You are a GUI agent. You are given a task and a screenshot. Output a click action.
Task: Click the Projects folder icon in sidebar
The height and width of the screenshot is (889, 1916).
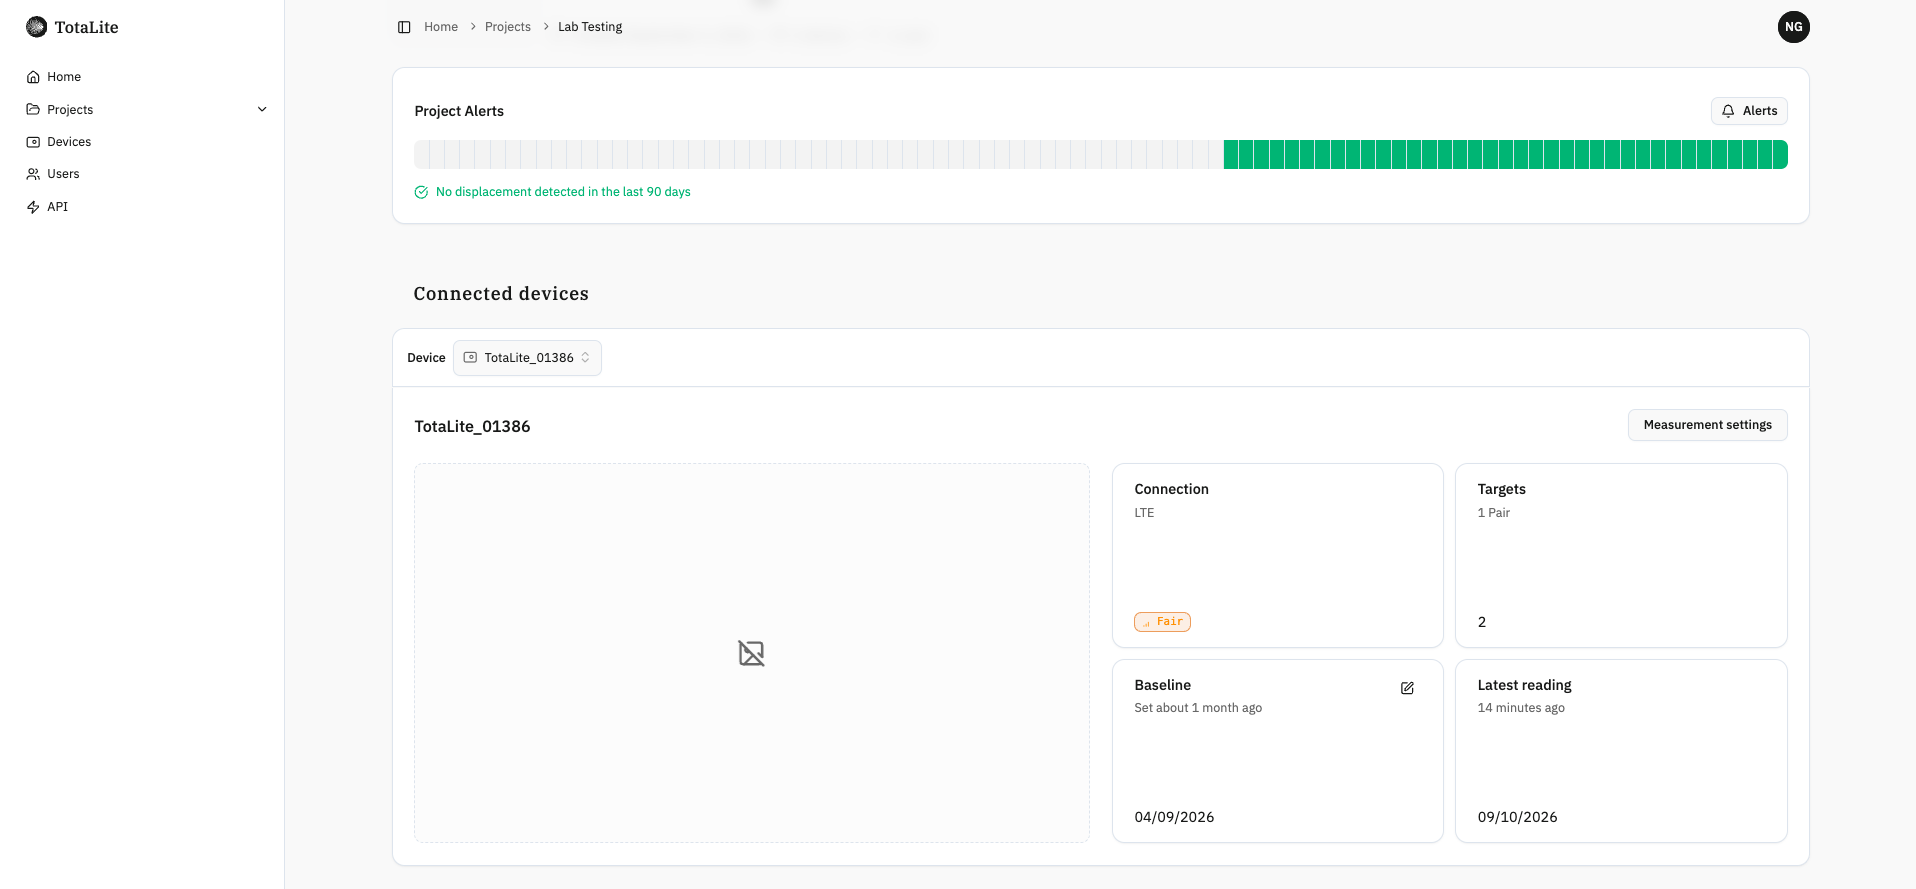click(33, 109)
